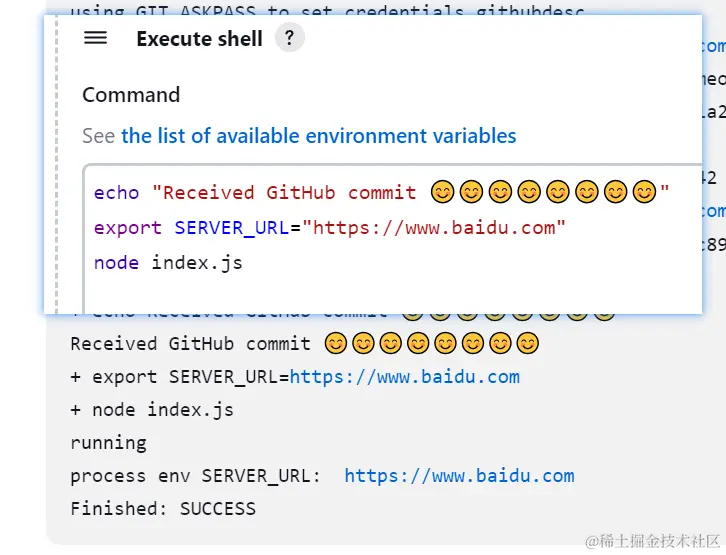Click the "process env SERVER_URL:" console text
The width and height of the screenshot is (726, 555).
click(x=195, y=476)
